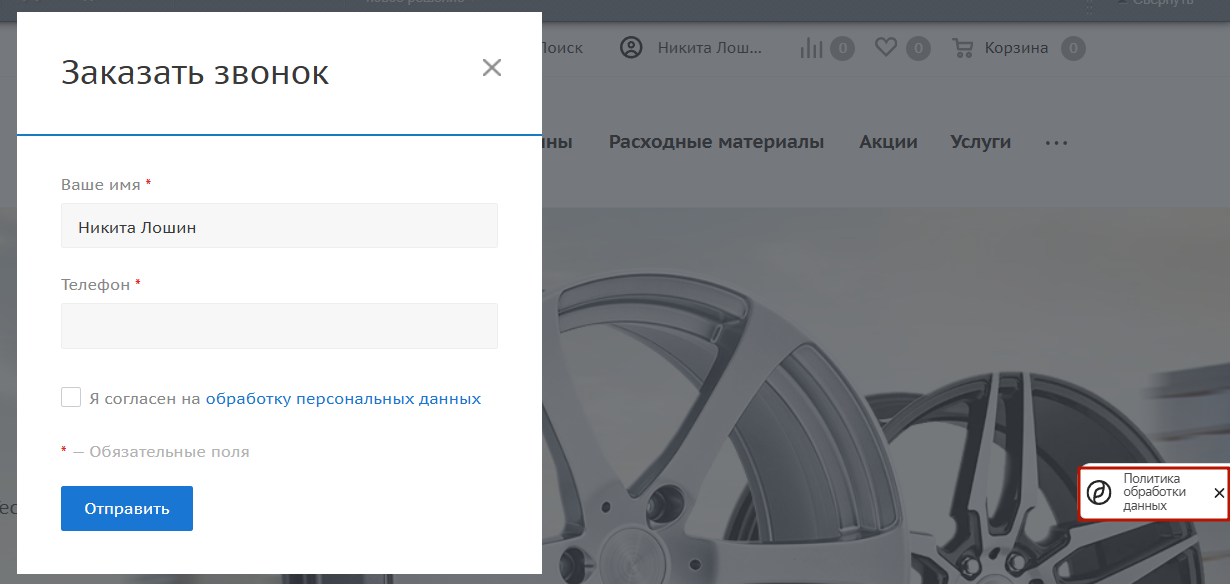The height and width of the screenshot is (584, 1230).
Task: Go to the 'Акции' menu section
Action: (888, 142)
